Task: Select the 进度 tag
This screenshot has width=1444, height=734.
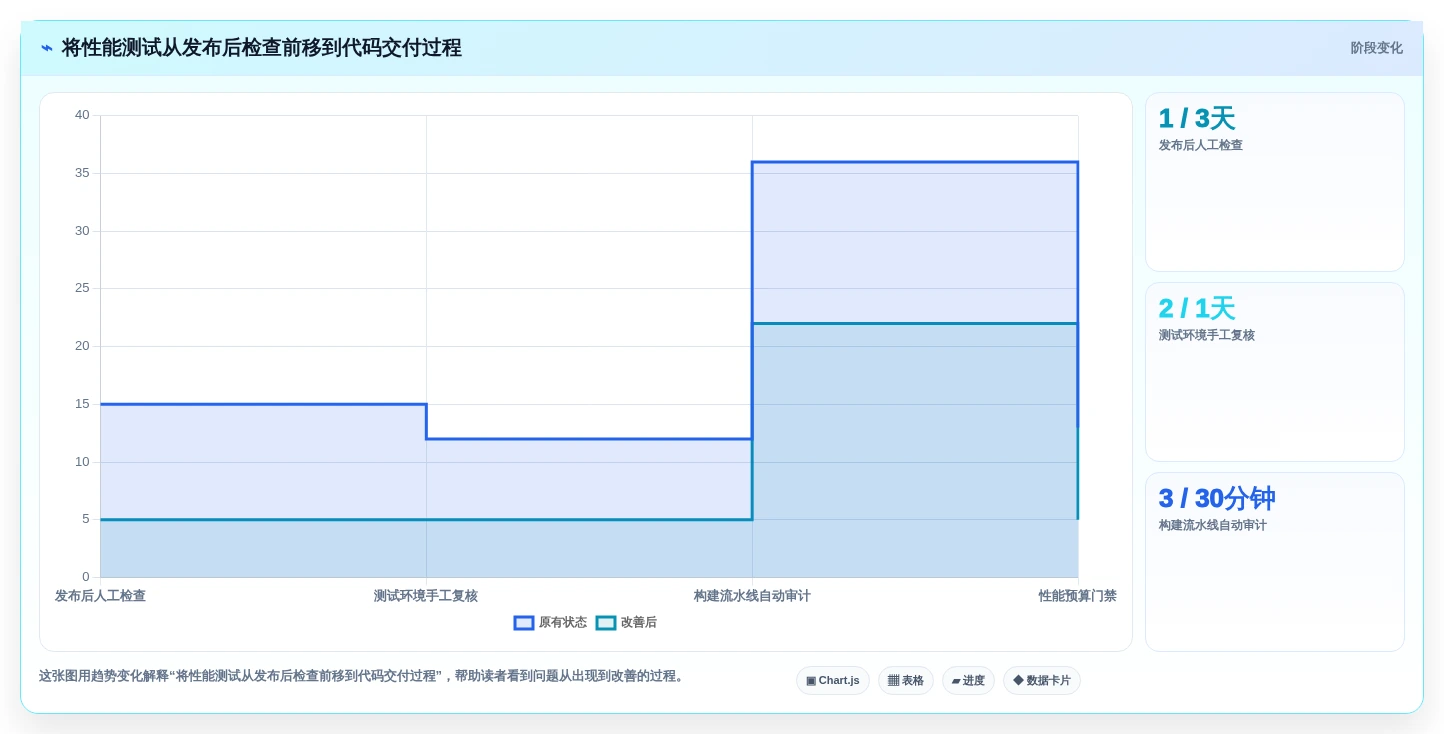Action: [x=968, y=680]
